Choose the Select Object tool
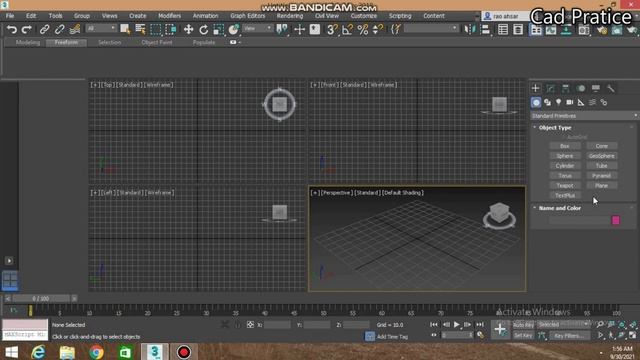Screen dimensions: 640x360 [x=125, y=29]
